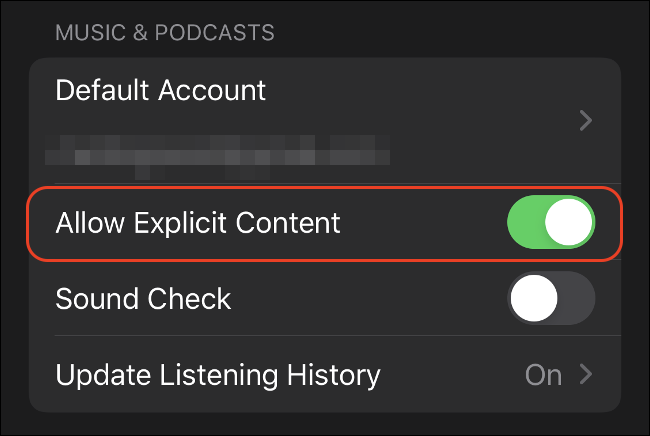Screen dimensions: 650x436
Task: Click the white knob on the Explicit Content switch
Action: [x=568, y=222]
